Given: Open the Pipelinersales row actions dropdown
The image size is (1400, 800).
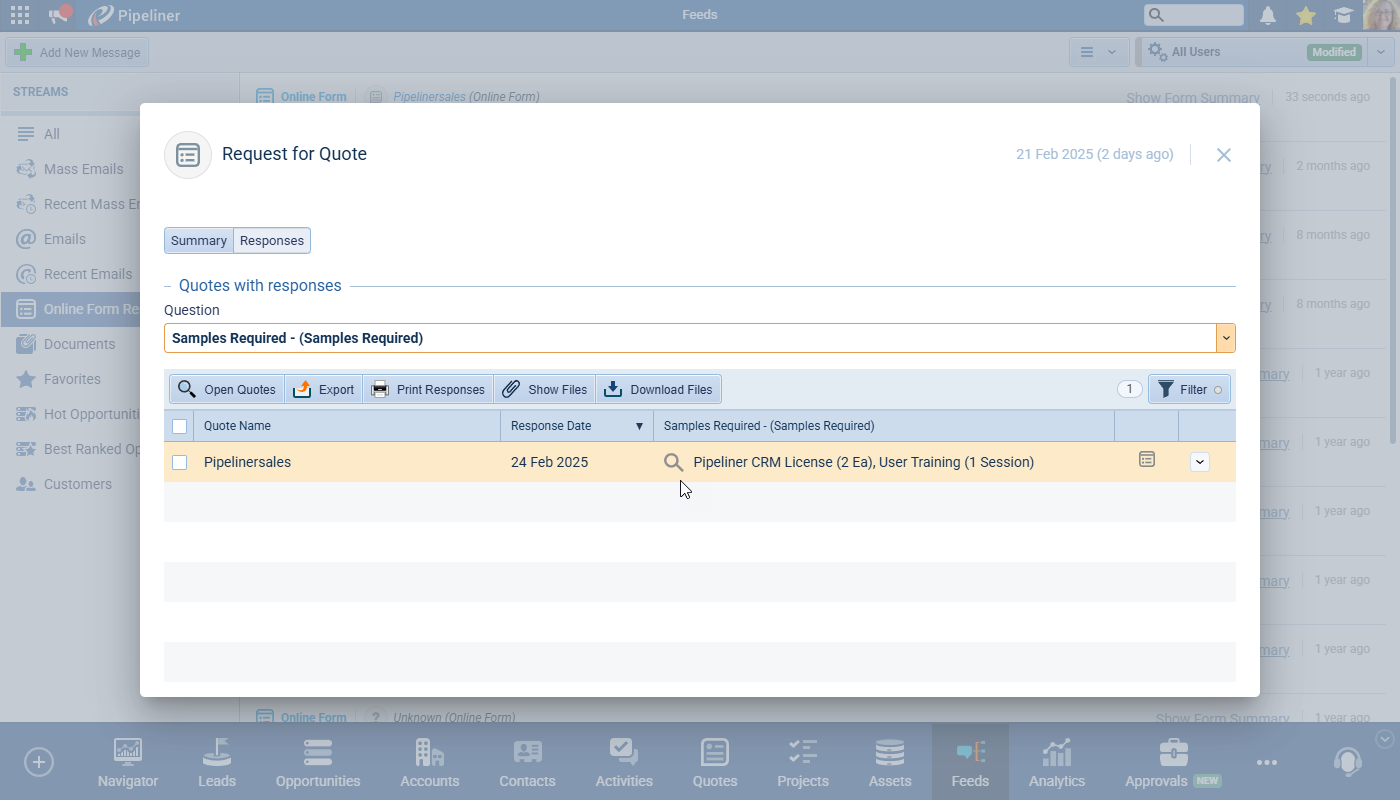Looking at the screenshot, I should [x=1200, y=462].
